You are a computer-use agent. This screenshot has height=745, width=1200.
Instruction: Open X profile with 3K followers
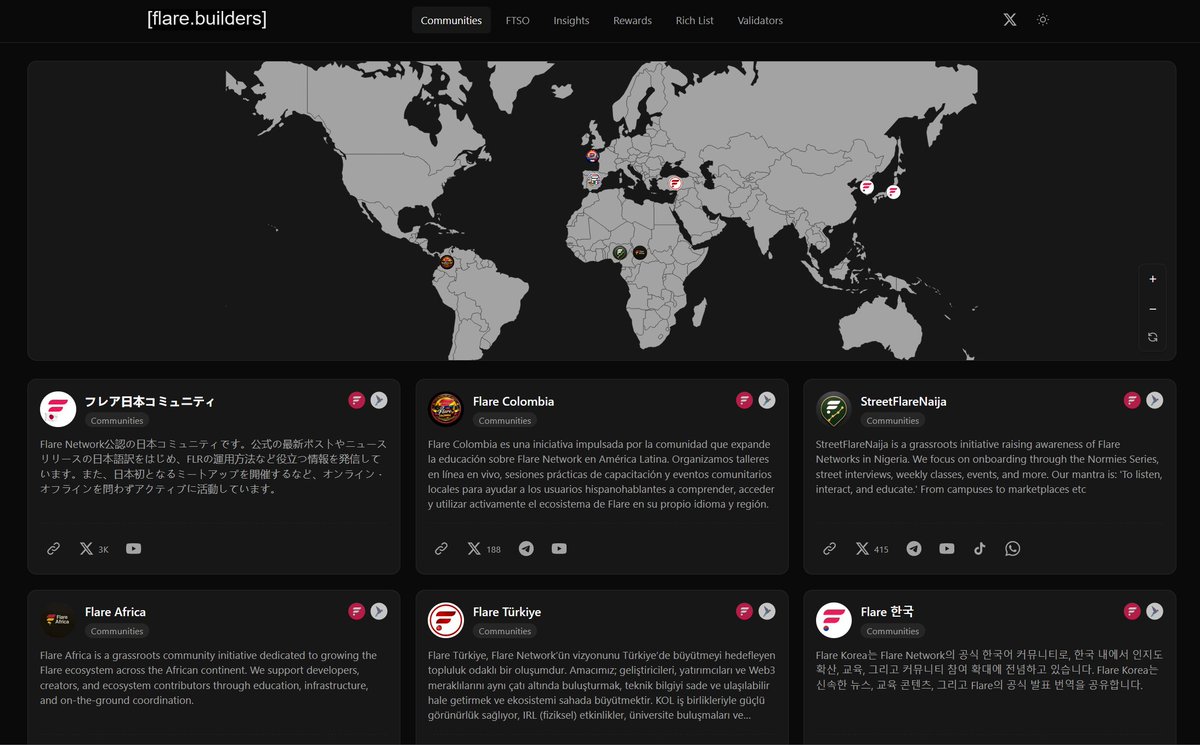(x=94, y=549)
